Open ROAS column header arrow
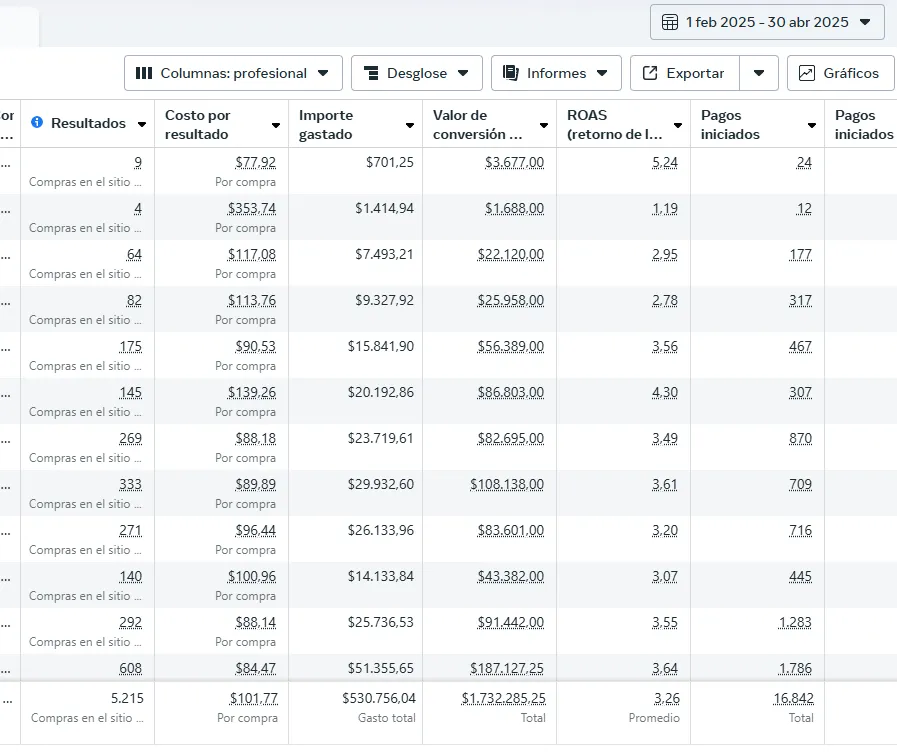 pyautogui.click(x=678, y=125)
